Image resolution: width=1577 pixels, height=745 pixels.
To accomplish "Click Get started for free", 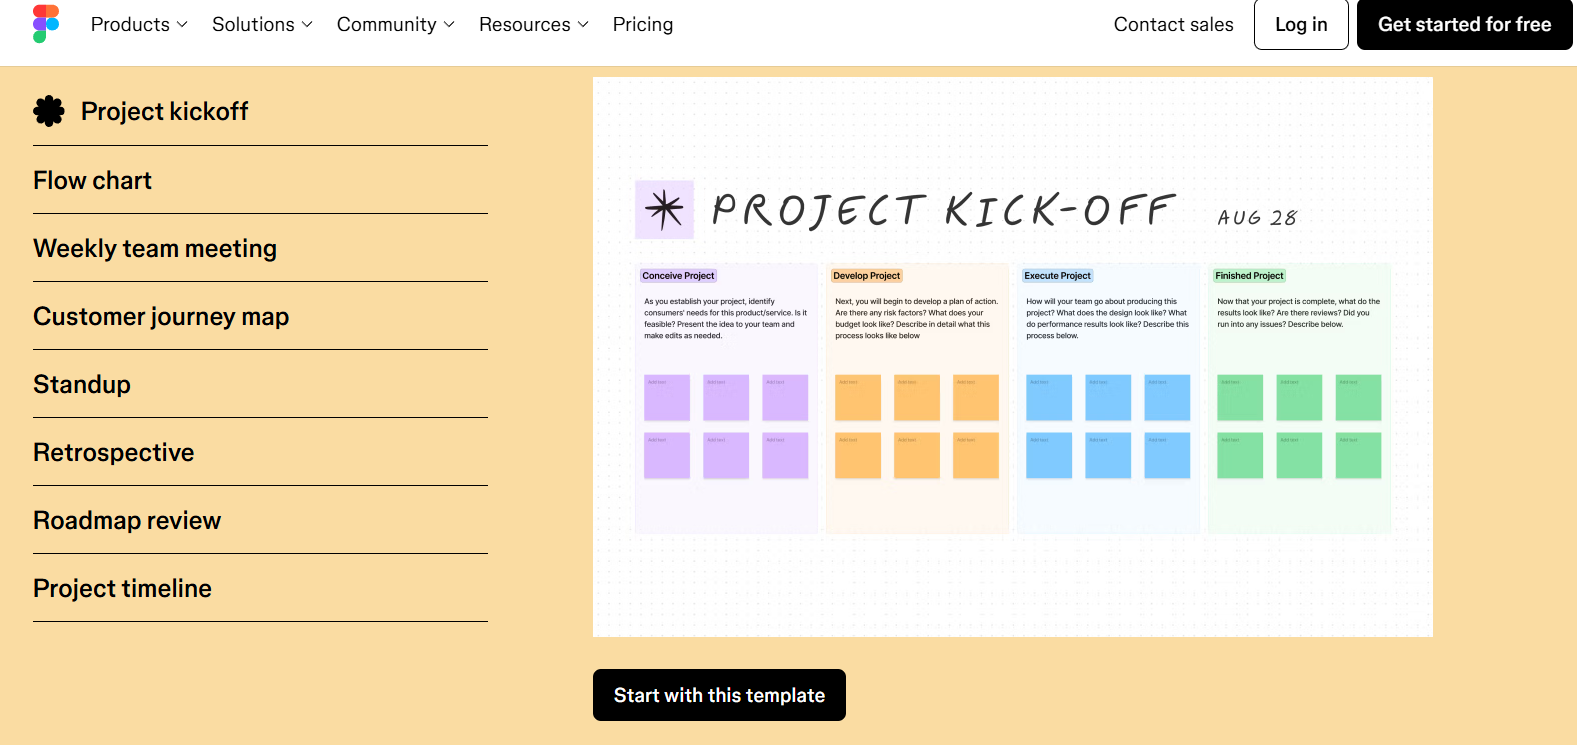I will click(1464, 24).
